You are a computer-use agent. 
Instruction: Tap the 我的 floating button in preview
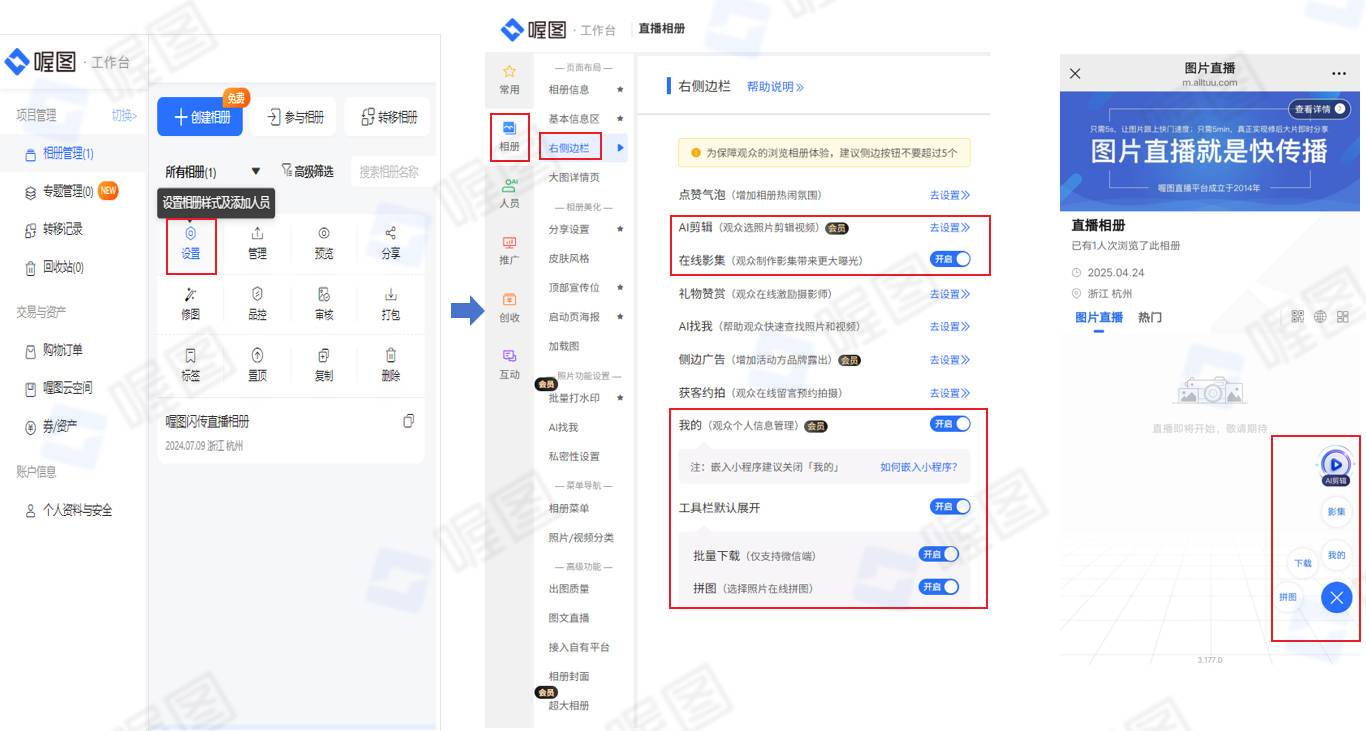(x=1336, y=555)
